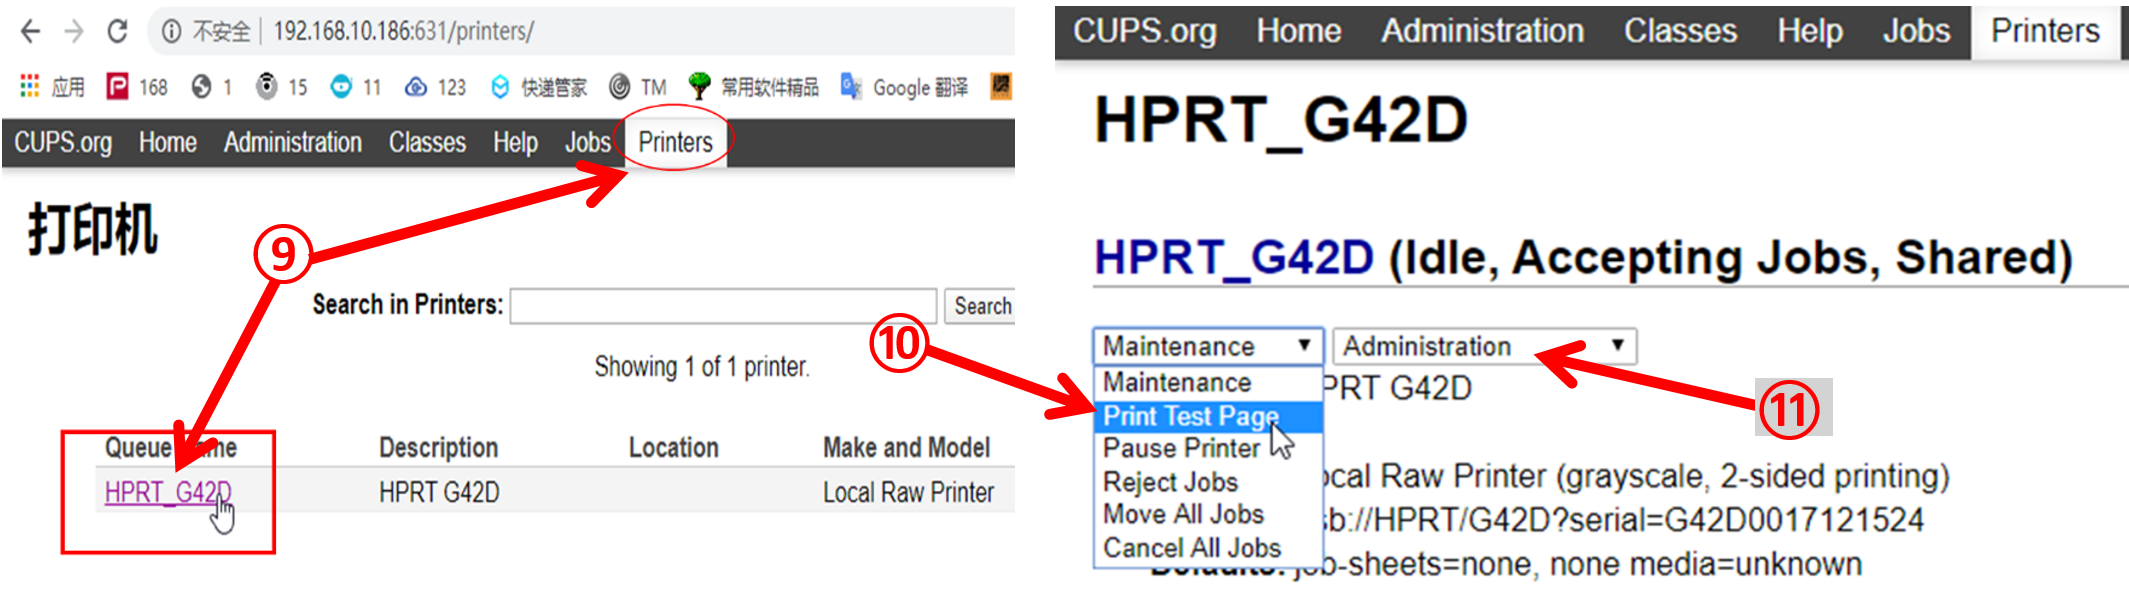Image resolution: width=2129 pixels, height=611 pixels.
Task: Open the site security info icon
Action: (x=171, y=32)
